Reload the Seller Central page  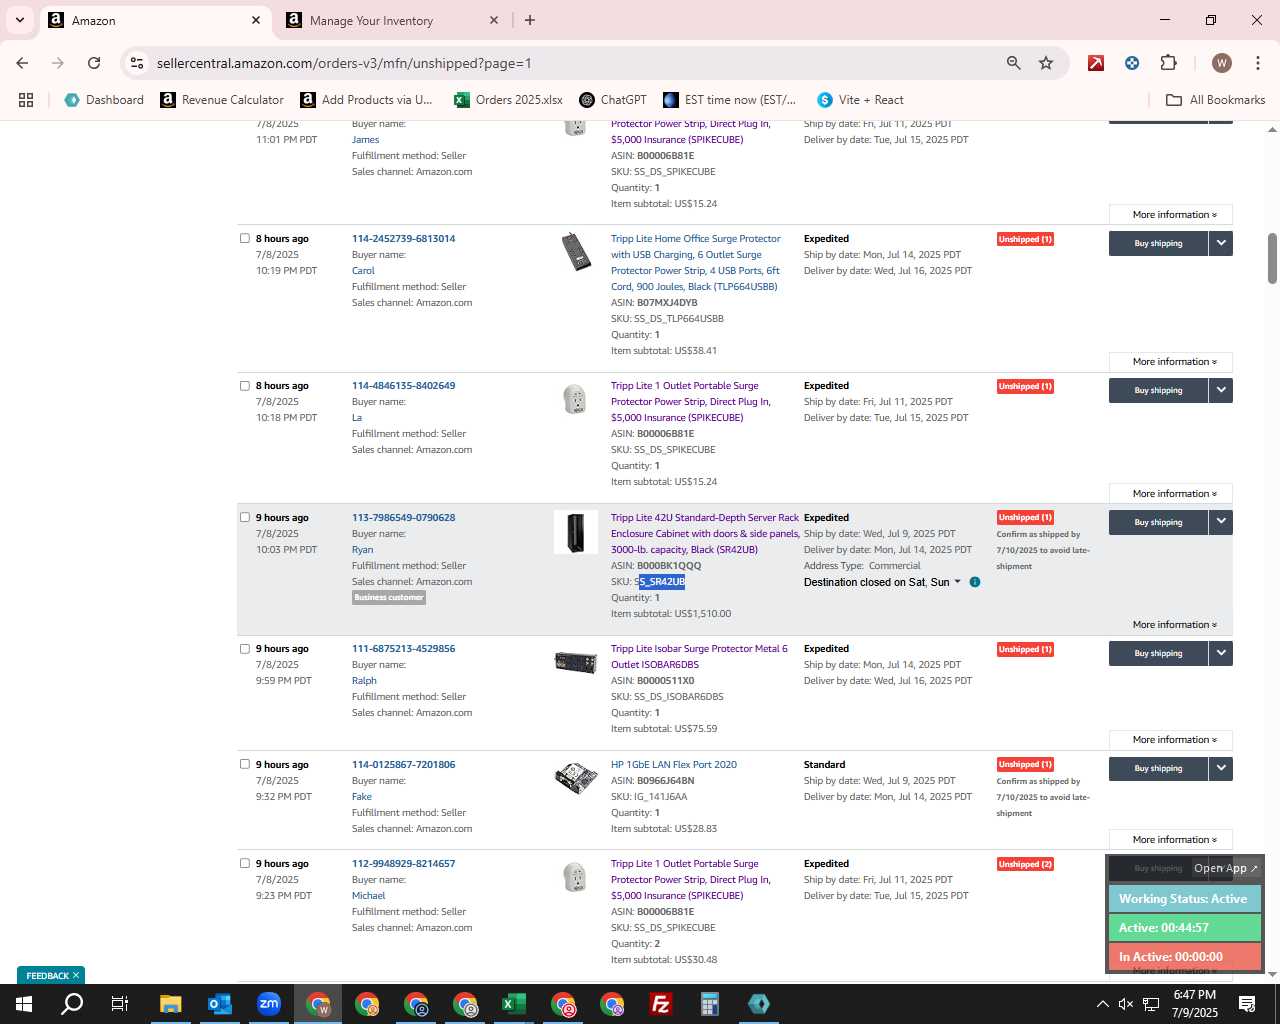[94, 63]
